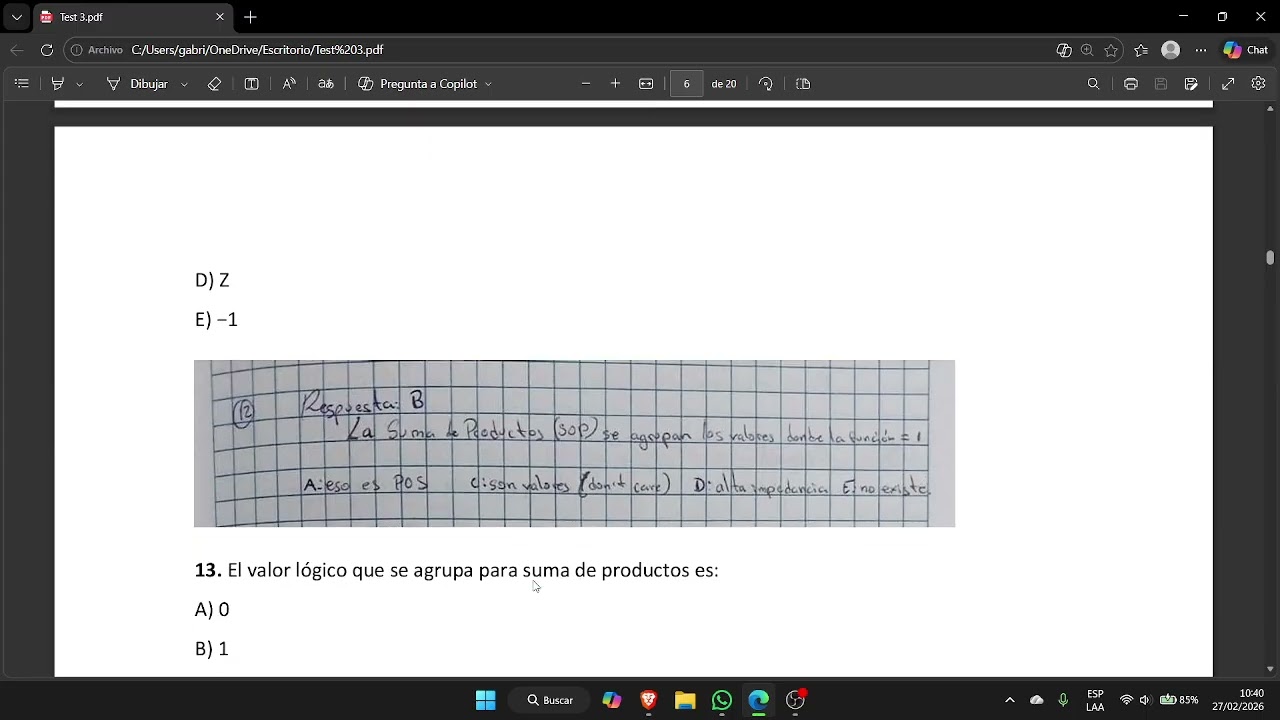Open File Explorer from taskbar
Screen dimensions: 1280x720
coord(685,700)
